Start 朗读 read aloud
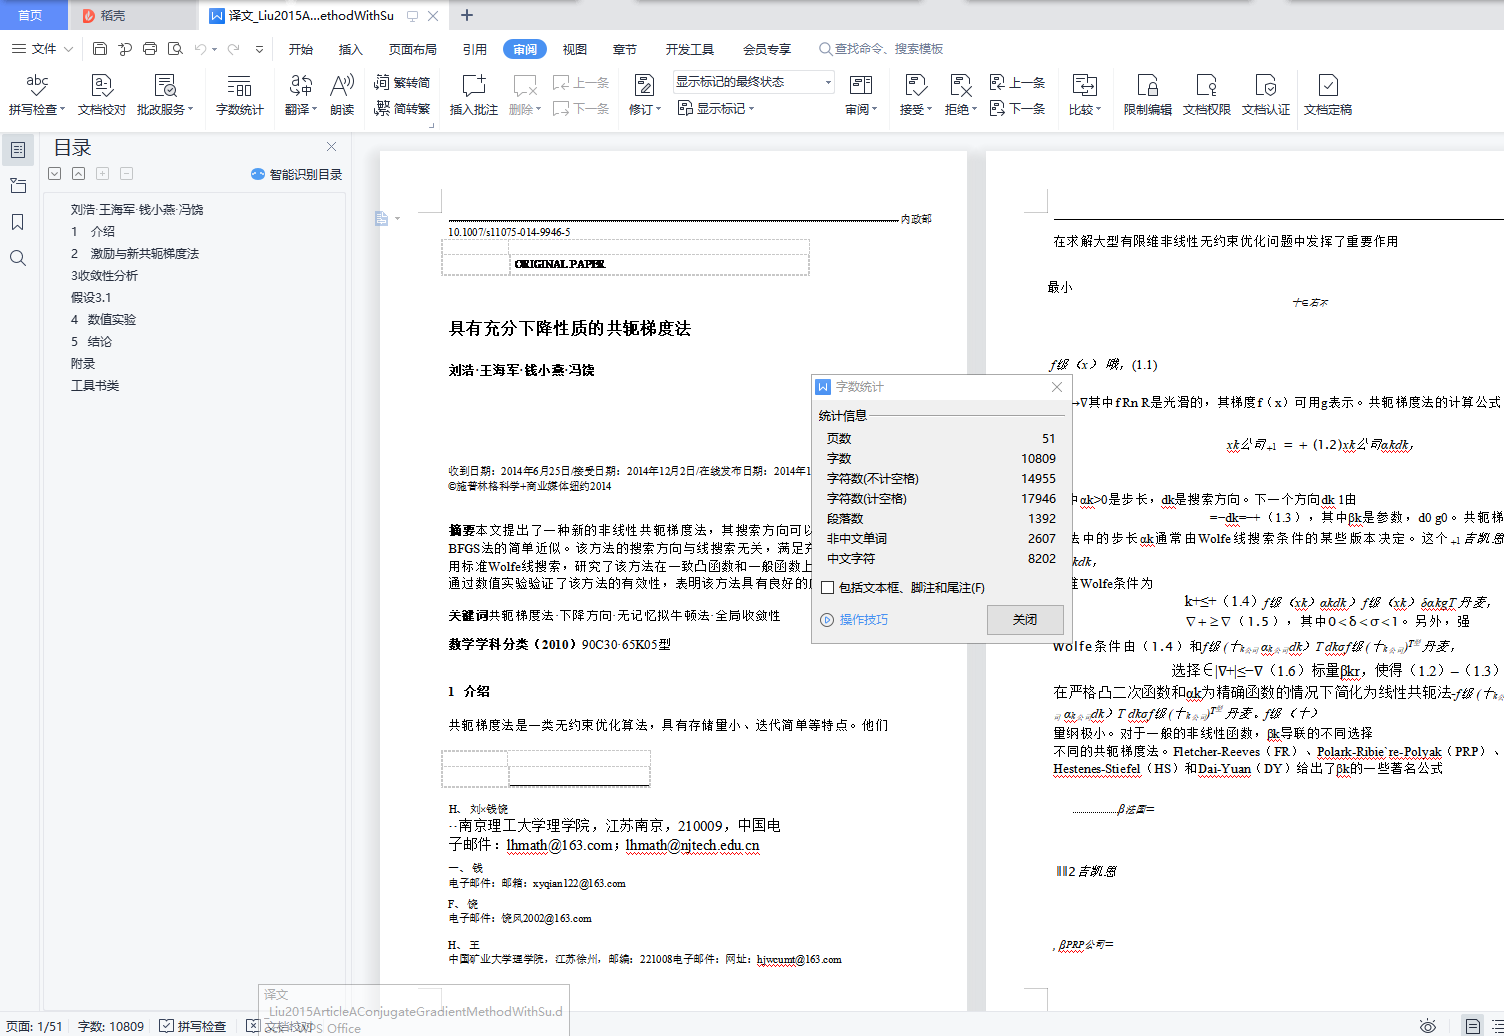Image resolution: width=1504 pixels, height=1036 pixels. (342, 95)
